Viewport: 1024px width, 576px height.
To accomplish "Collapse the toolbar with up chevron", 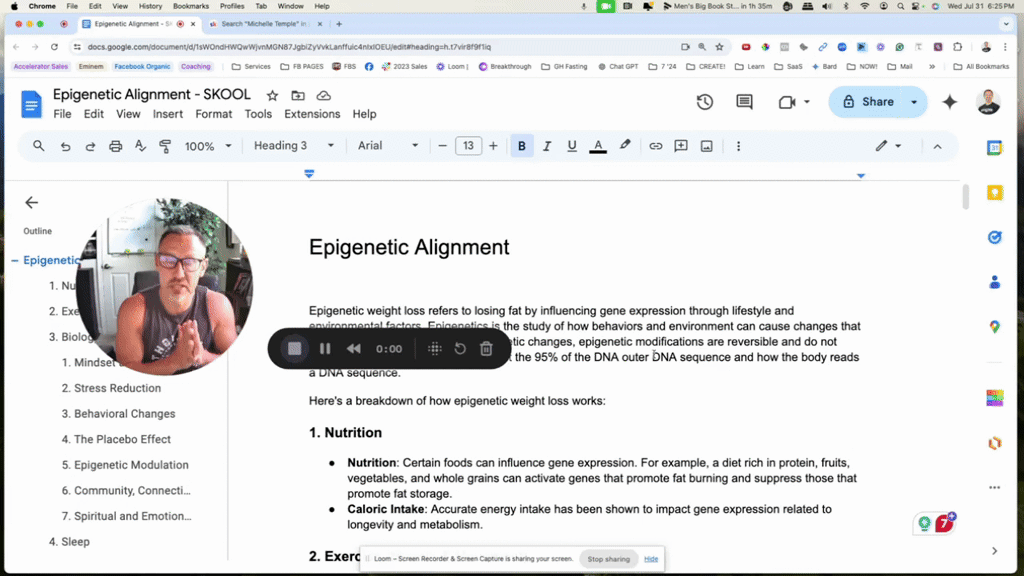I will [937, 146].
